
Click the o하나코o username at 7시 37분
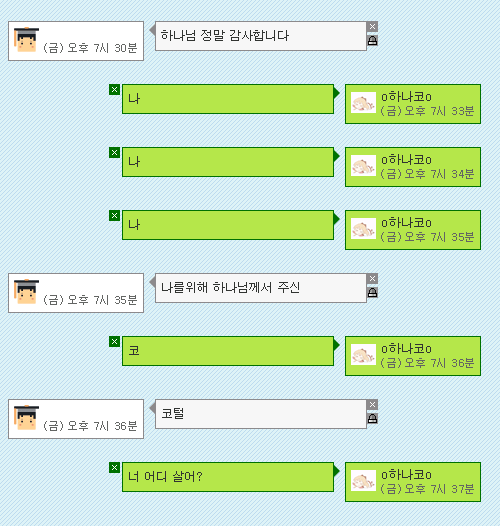pyautogui.click(x=406, y=475)
